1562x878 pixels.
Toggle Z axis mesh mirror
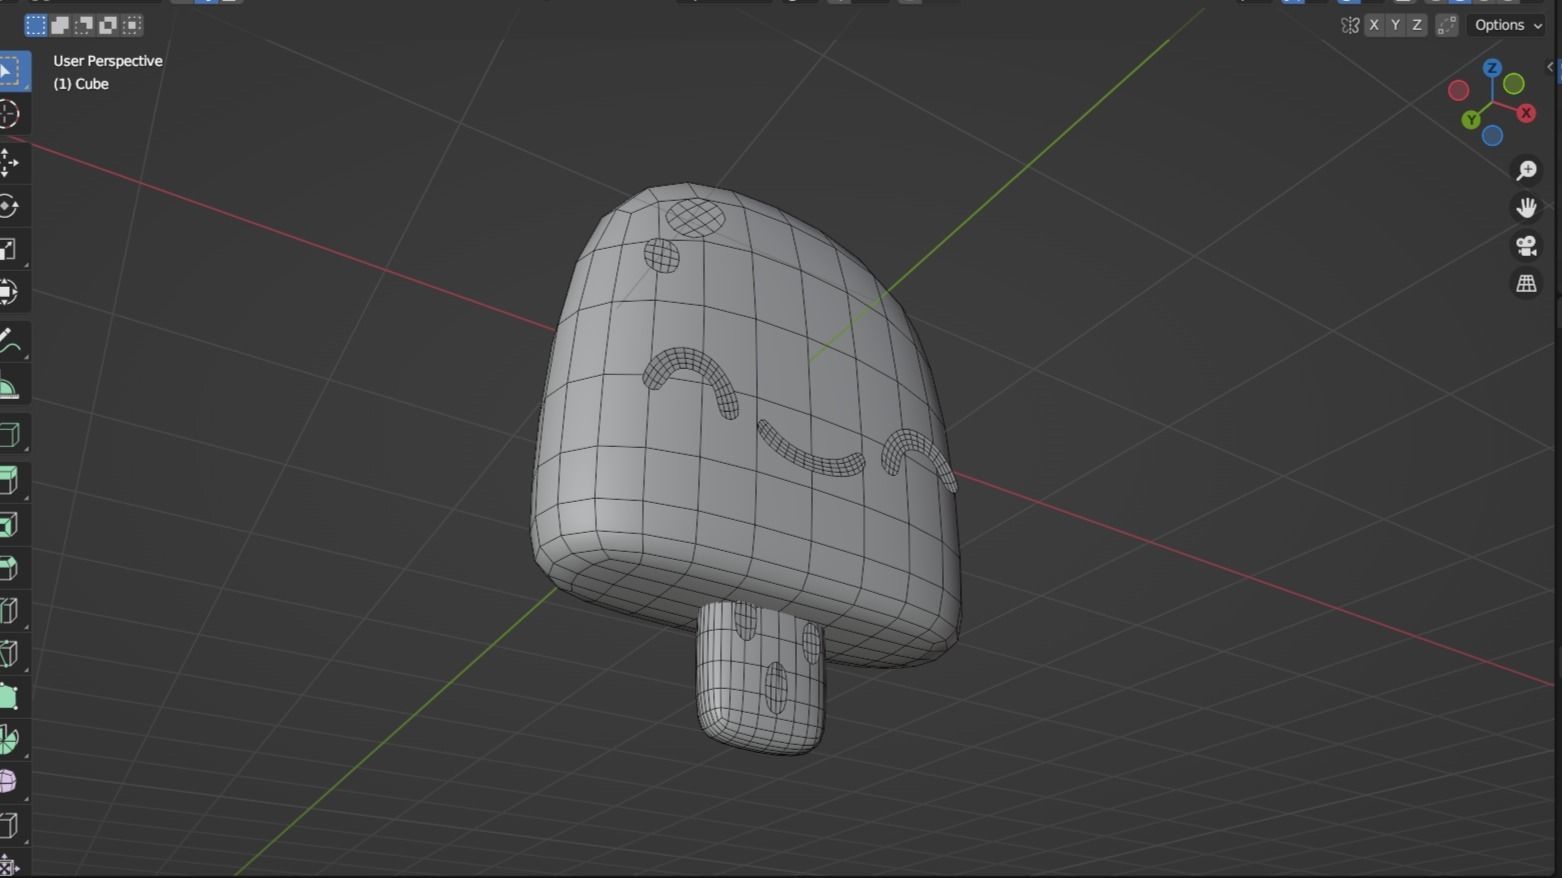point(1417,25)
